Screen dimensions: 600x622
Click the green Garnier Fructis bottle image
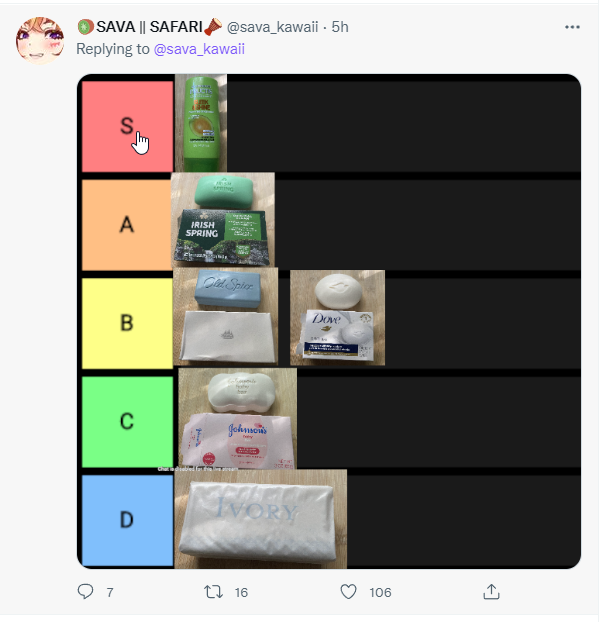click(201, 123)
